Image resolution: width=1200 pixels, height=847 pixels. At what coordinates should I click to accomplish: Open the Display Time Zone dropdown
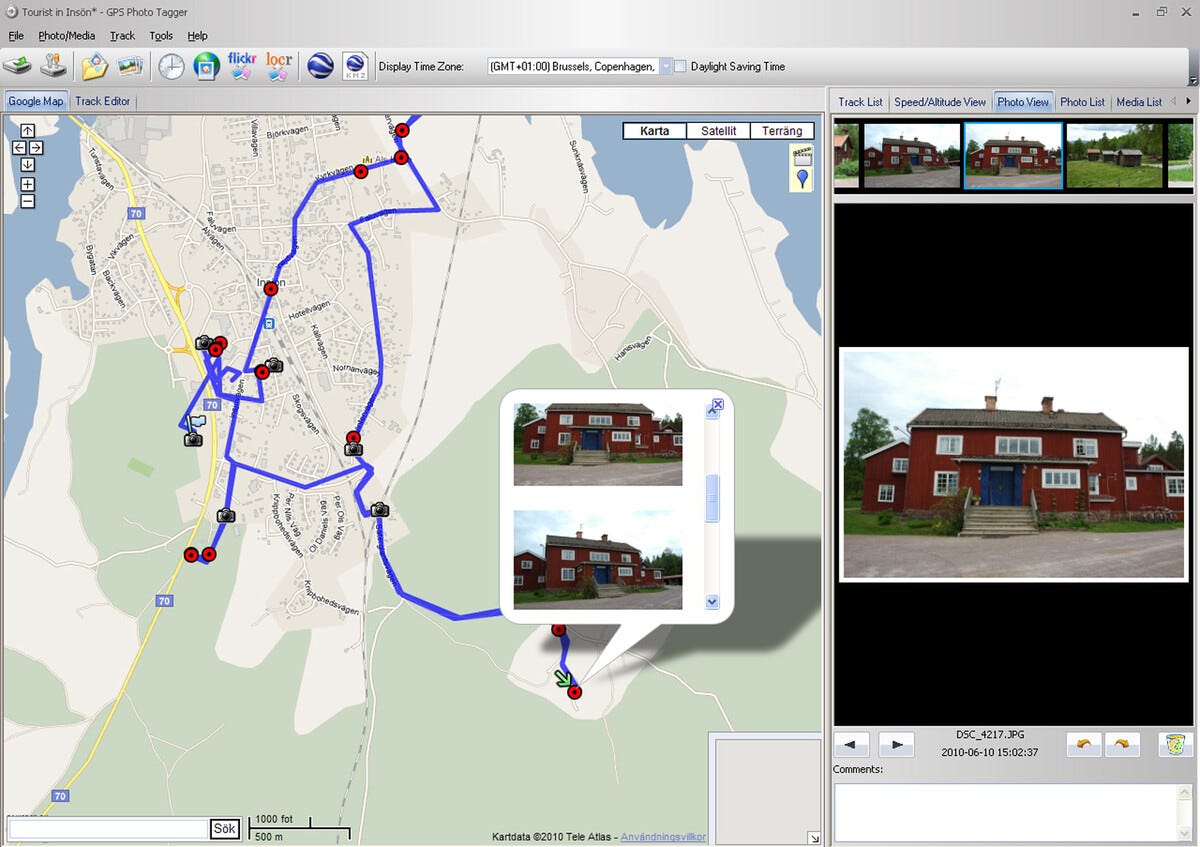666,67
